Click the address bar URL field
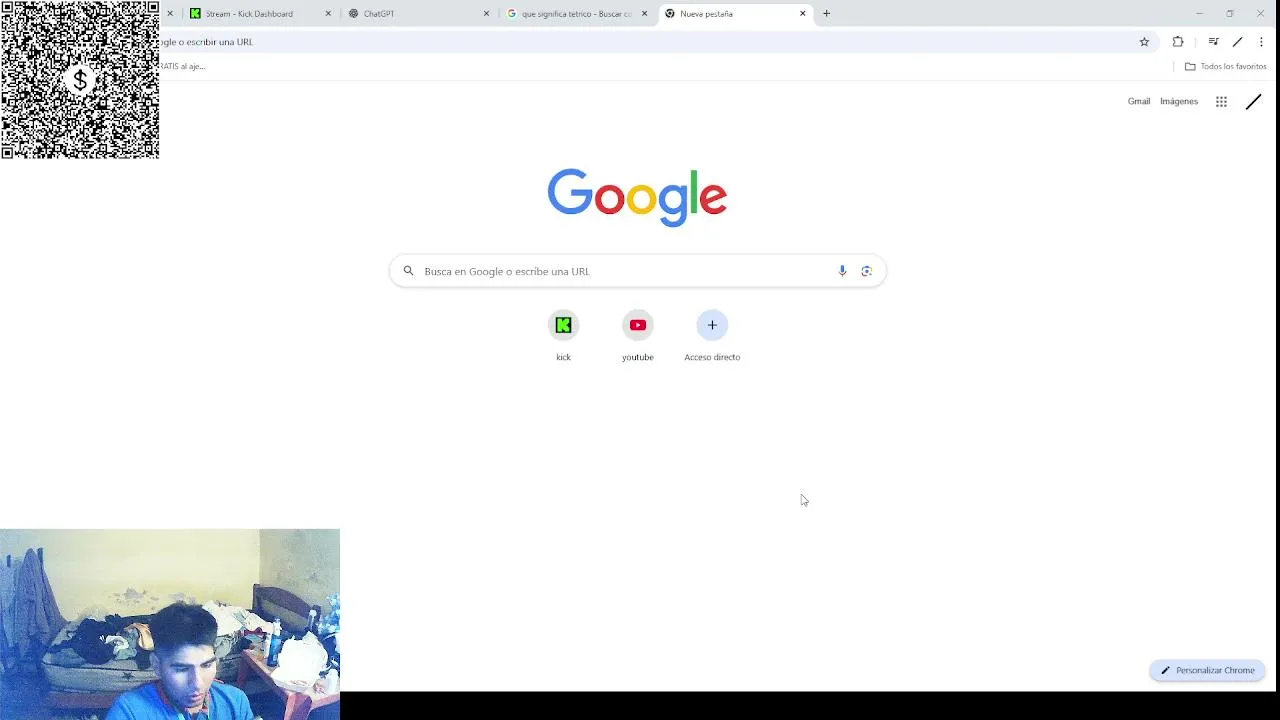Viewport: 1280px width, 720px height. click(x=640, y=42)
